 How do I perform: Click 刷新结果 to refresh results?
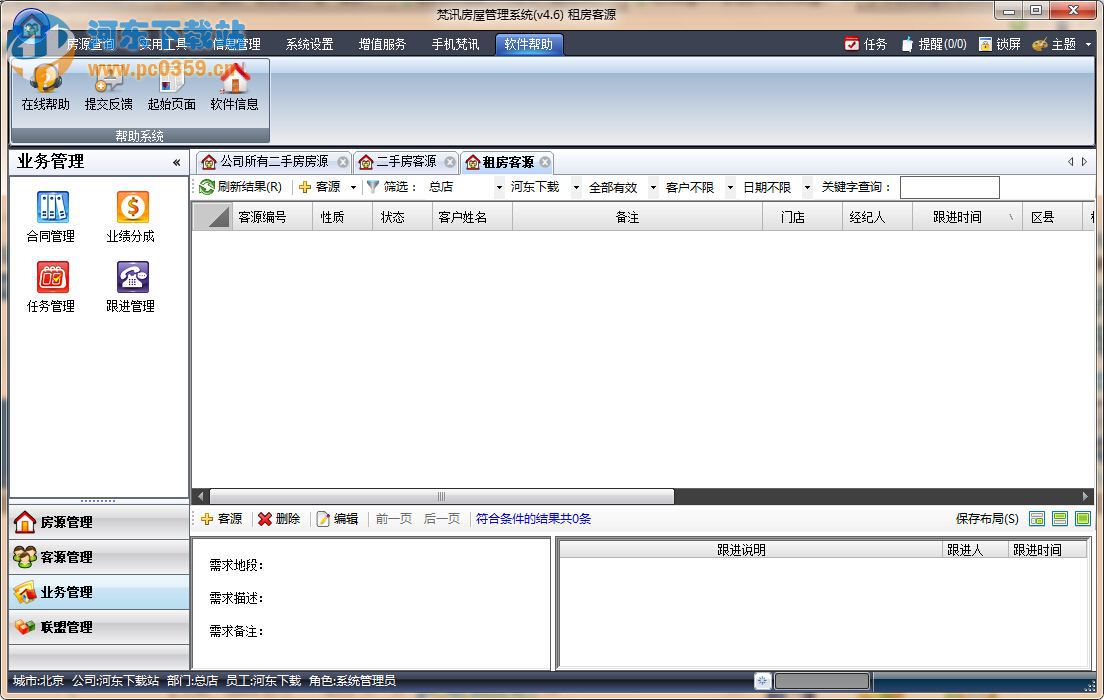[240, 187]
